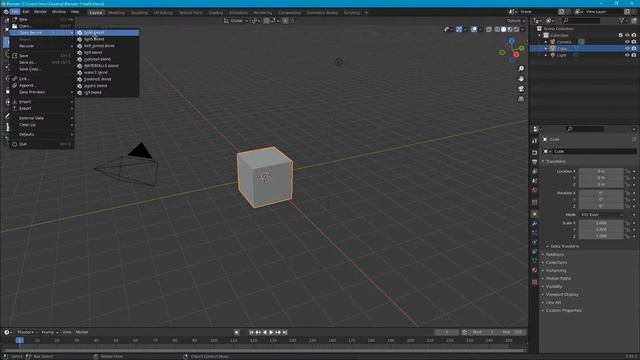This screenshot has height=360, width=640.
Task: Open the viewport Options dropdown
Action: coord(516,20)
